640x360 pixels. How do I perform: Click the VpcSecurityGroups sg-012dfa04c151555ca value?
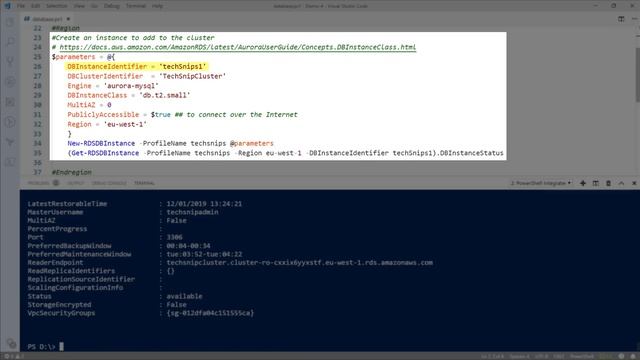click(x=210, y=313)
